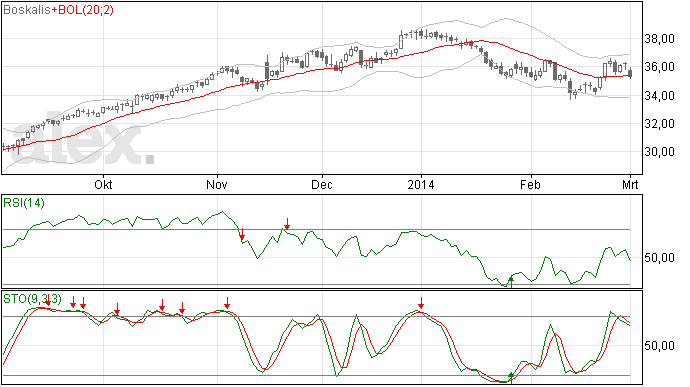Click the 30,00 price axis value
690x387 pixels.
(x=659, y=152)
